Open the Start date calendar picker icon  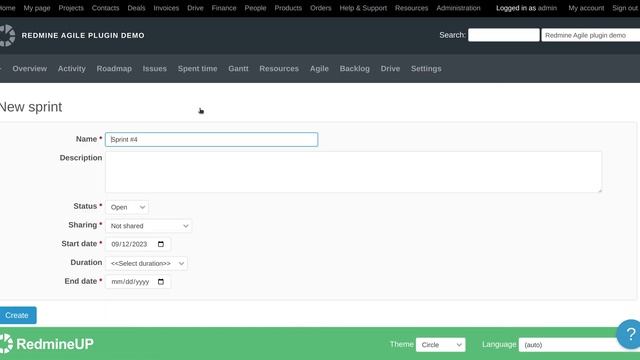[x=161, y=244]
